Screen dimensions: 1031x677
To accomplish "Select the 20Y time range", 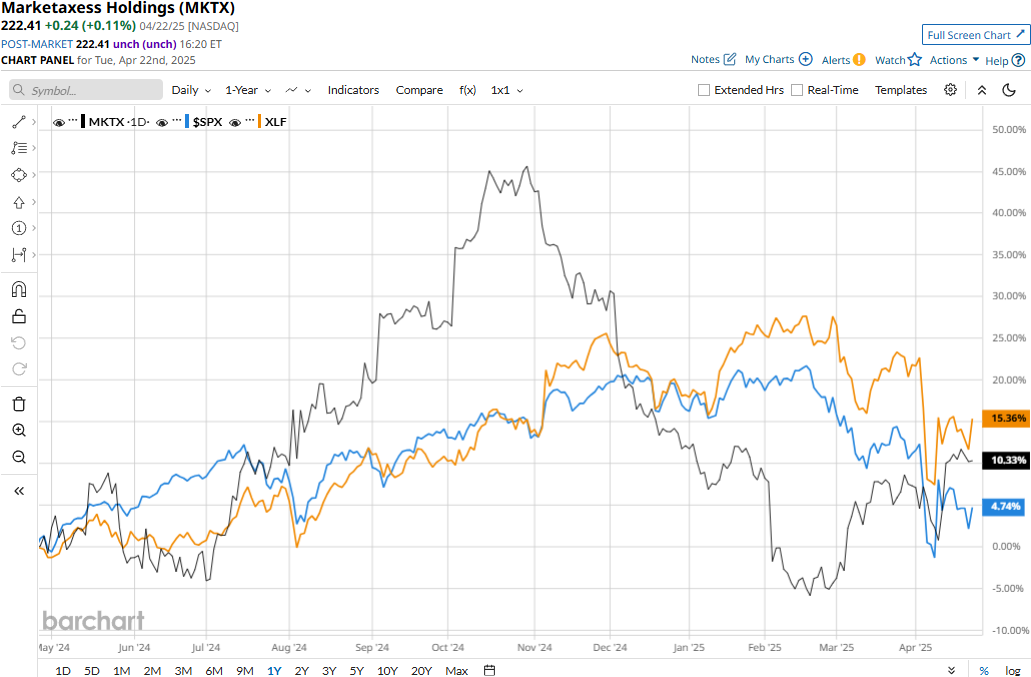I will coord(421,670).
